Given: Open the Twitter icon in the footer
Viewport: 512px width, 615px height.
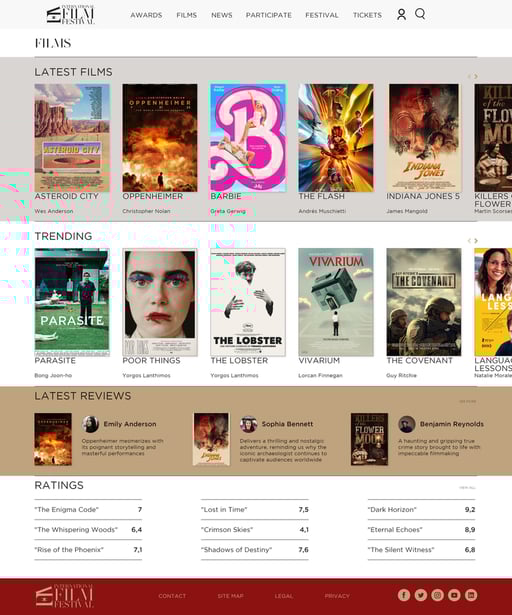Looking at the screenshot, I should tap(421, 595).
